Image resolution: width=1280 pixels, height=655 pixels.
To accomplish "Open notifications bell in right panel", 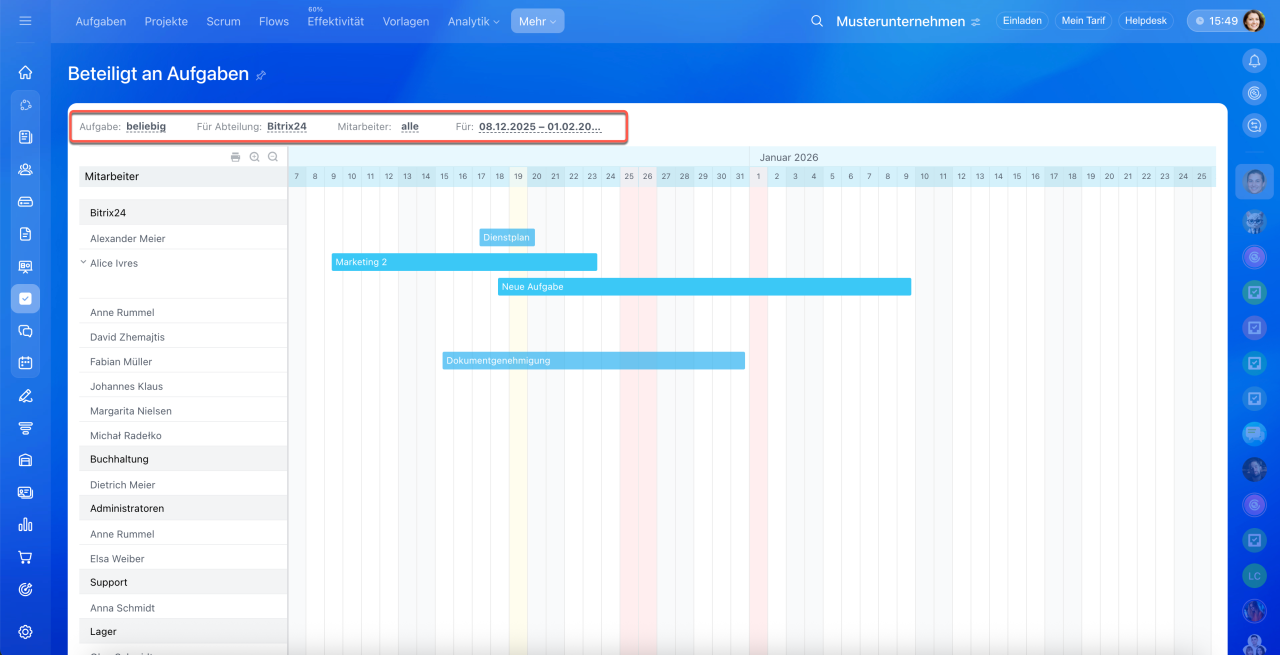I will click(x=1254, y=61).
